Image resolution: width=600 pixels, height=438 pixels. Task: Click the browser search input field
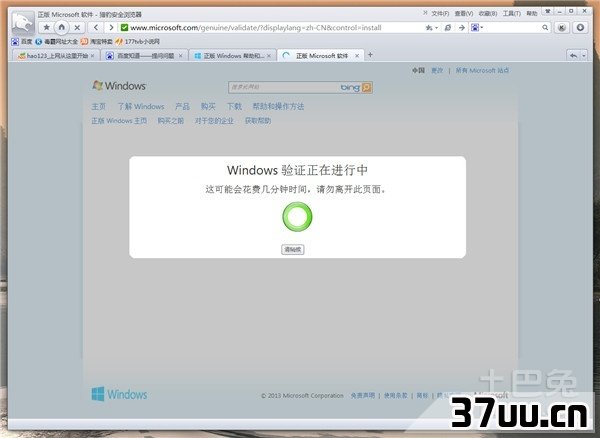point(513,28)
